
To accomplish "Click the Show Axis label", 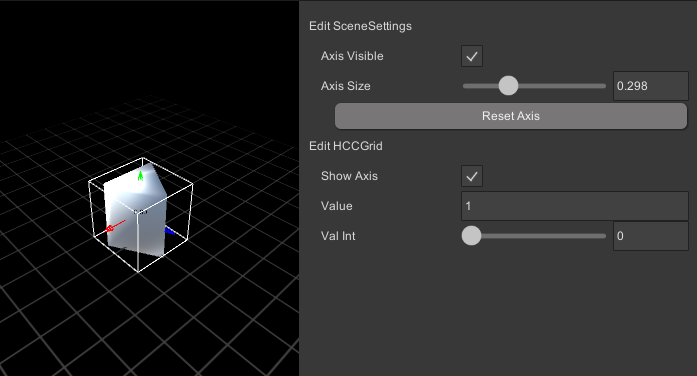I will click(x=349, y=176).
